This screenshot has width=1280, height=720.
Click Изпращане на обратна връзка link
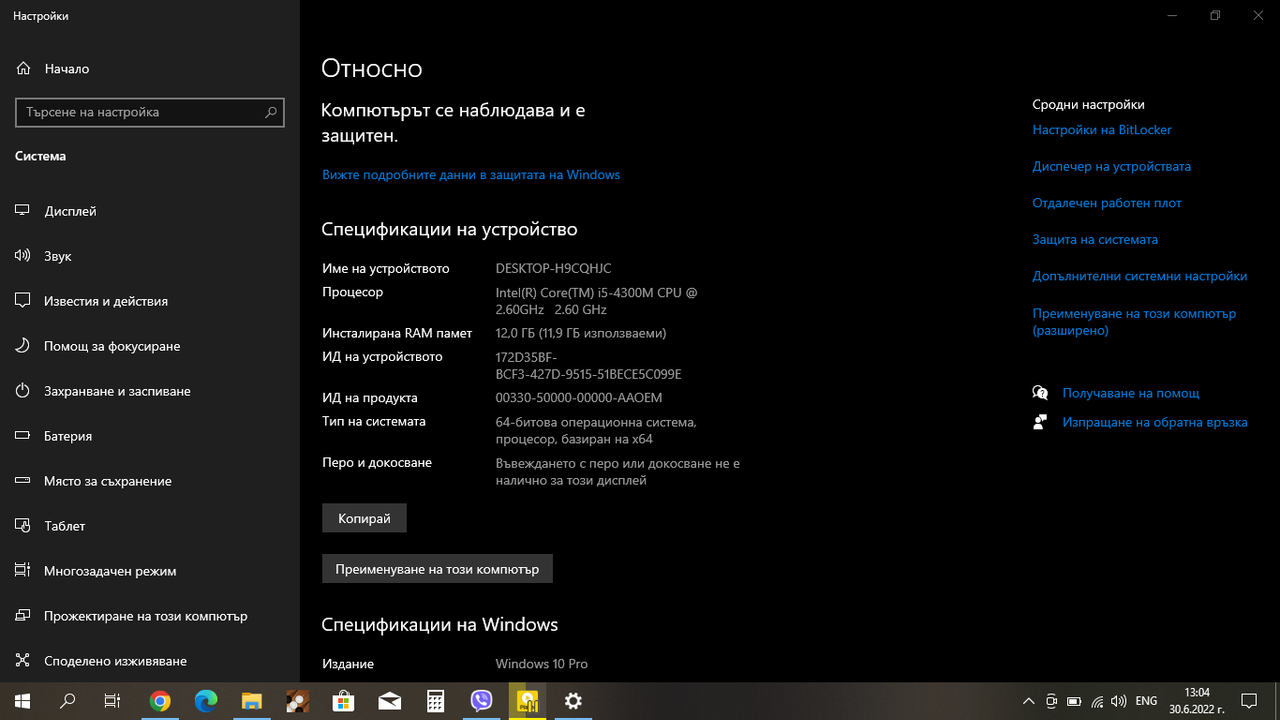[1155, 423]
